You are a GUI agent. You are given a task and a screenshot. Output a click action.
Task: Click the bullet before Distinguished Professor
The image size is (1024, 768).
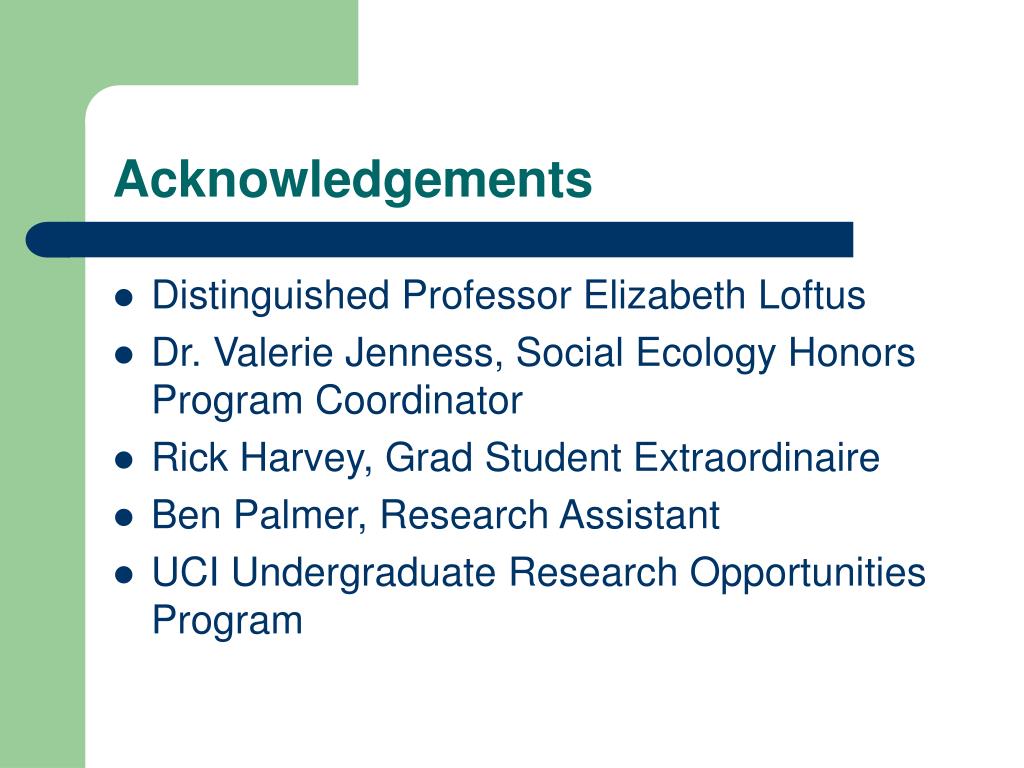[x=123, y=298]
